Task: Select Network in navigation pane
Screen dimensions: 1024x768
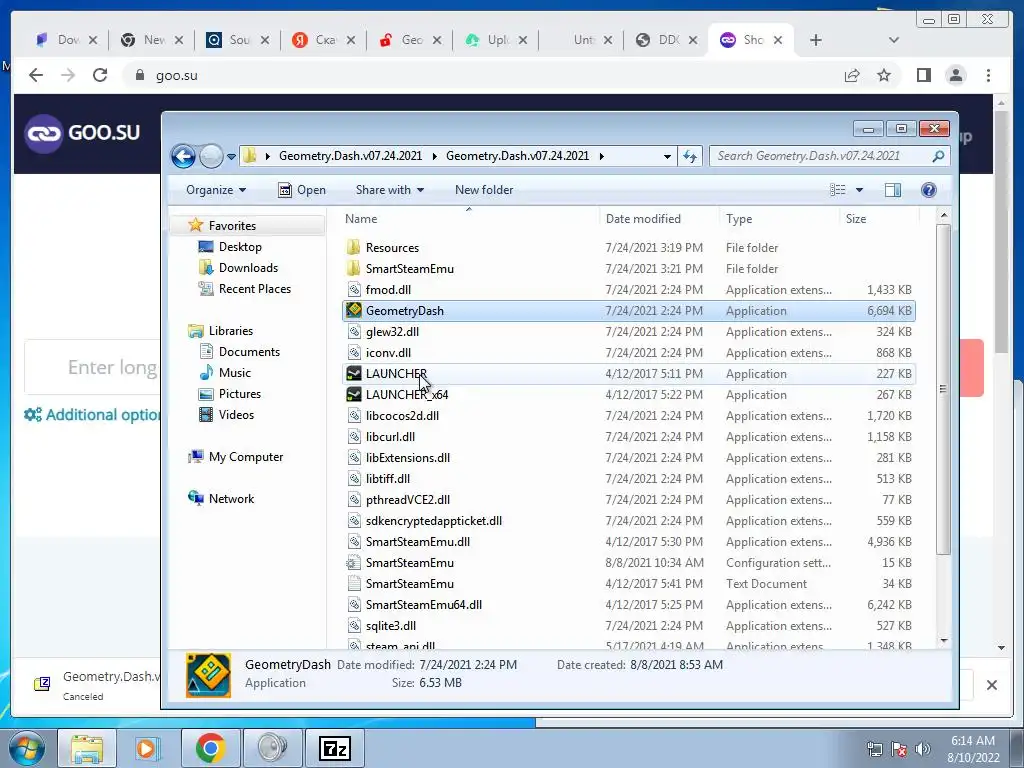Action: pyautogui.click(x=231, y=499)
